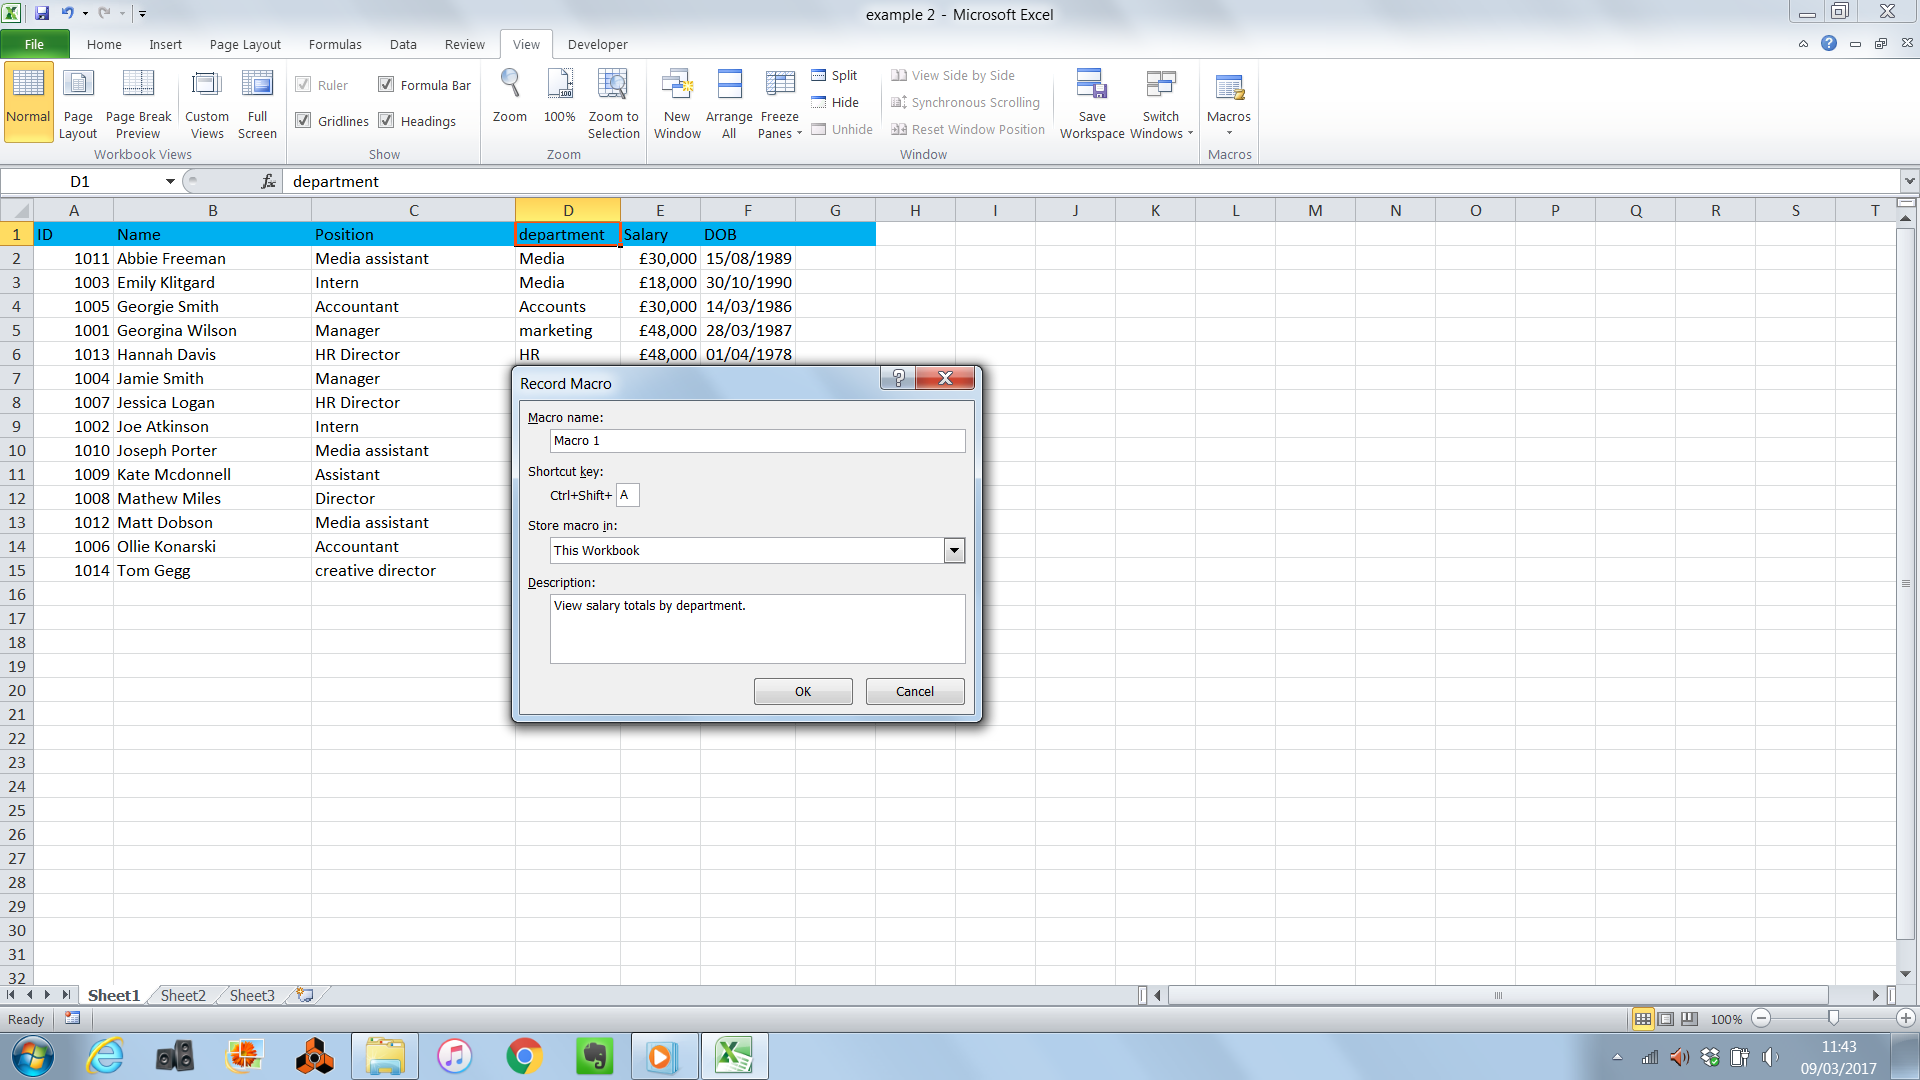The width and height of the screenshot is (1920, 1080).
Task: Expand the Name Box dropdown
Action: (170, 181)
